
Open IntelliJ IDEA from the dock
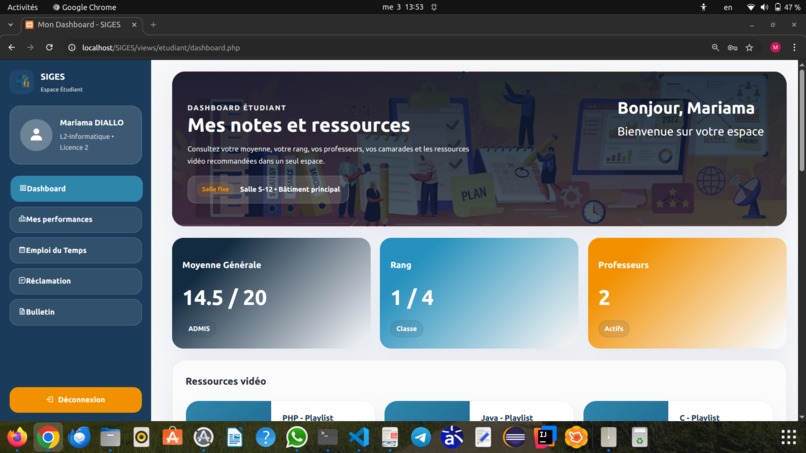click(x=545, y=438)
